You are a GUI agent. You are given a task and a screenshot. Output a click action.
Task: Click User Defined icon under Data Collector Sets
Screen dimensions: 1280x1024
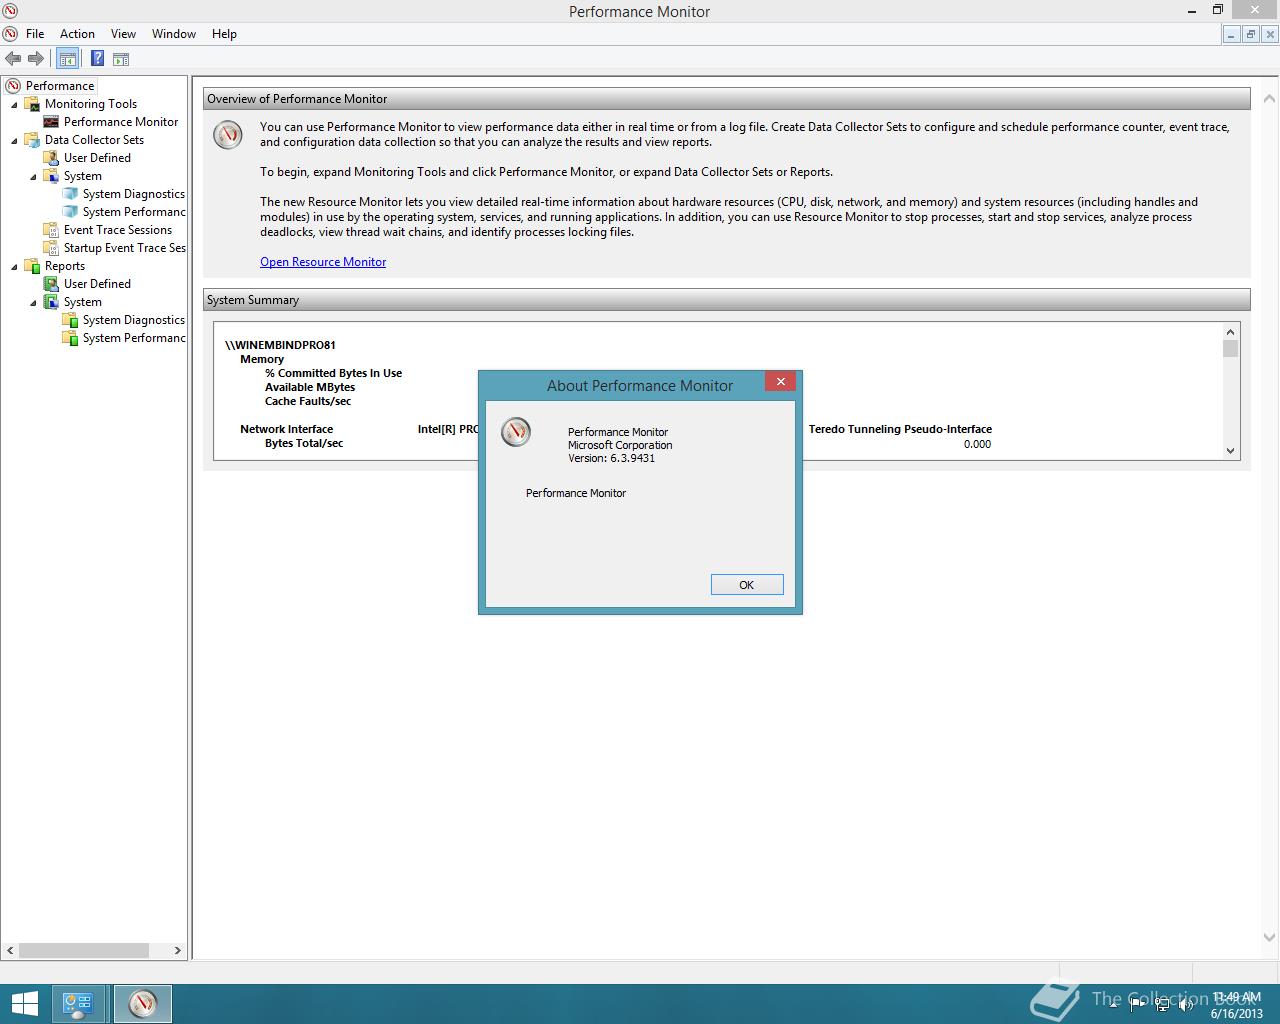[51, 158]
